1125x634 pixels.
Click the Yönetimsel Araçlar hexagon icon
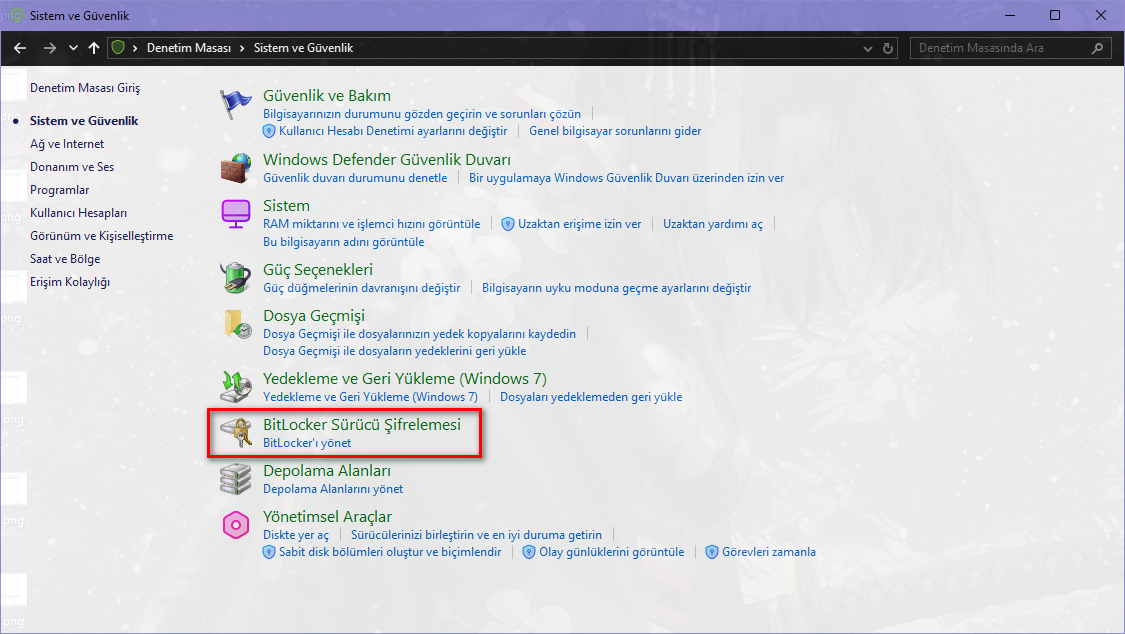tap(235, 525)
